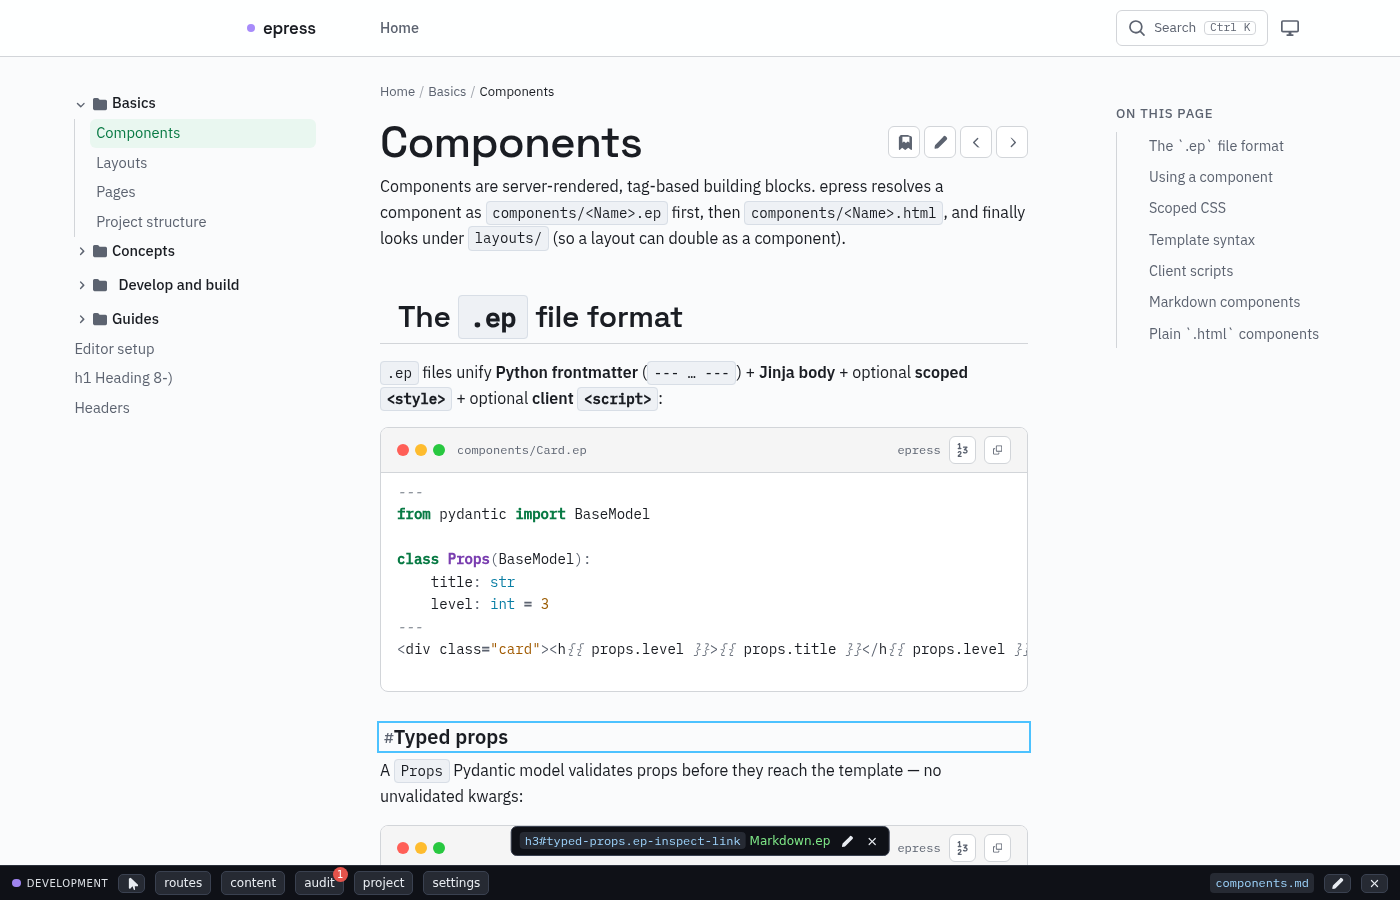
Task: Open Editor setup page
Action: pyautogui.click(x=114, y=349)
